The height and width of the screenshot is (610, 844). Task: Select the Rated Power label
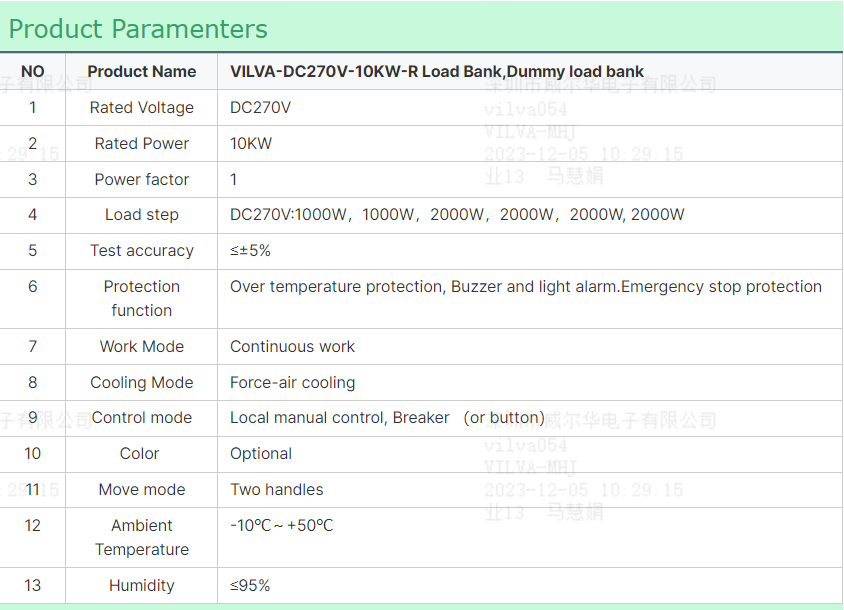[x=142, y=144]
